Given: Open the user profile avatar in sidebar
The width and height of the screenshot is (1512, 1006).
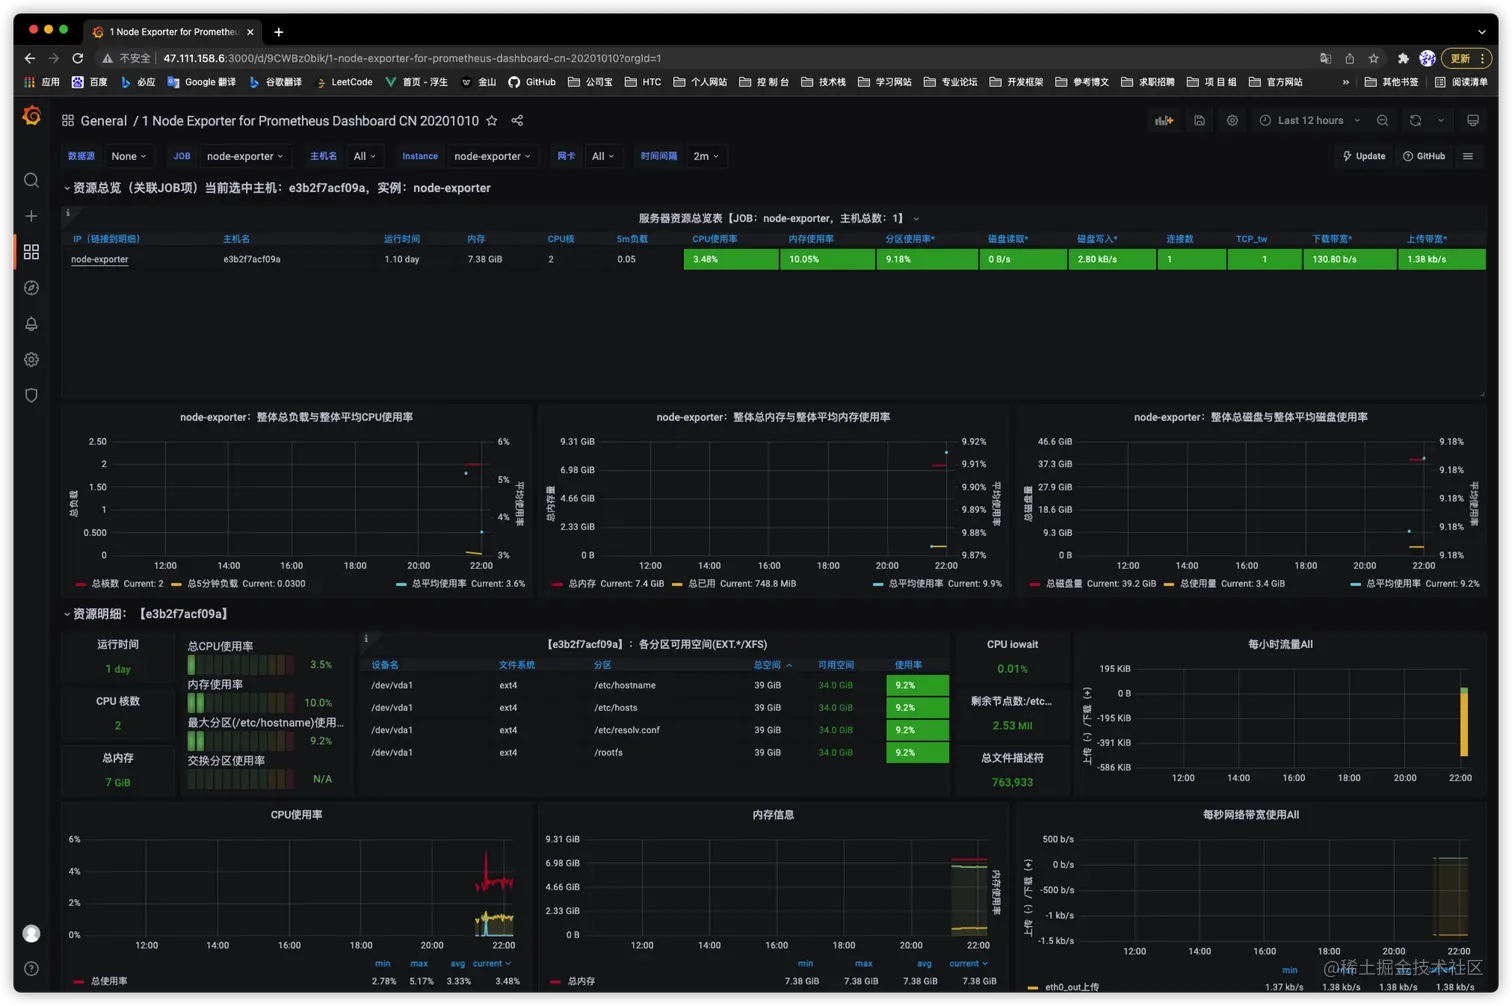Looking at the screenshot, I should click(31, 933).
